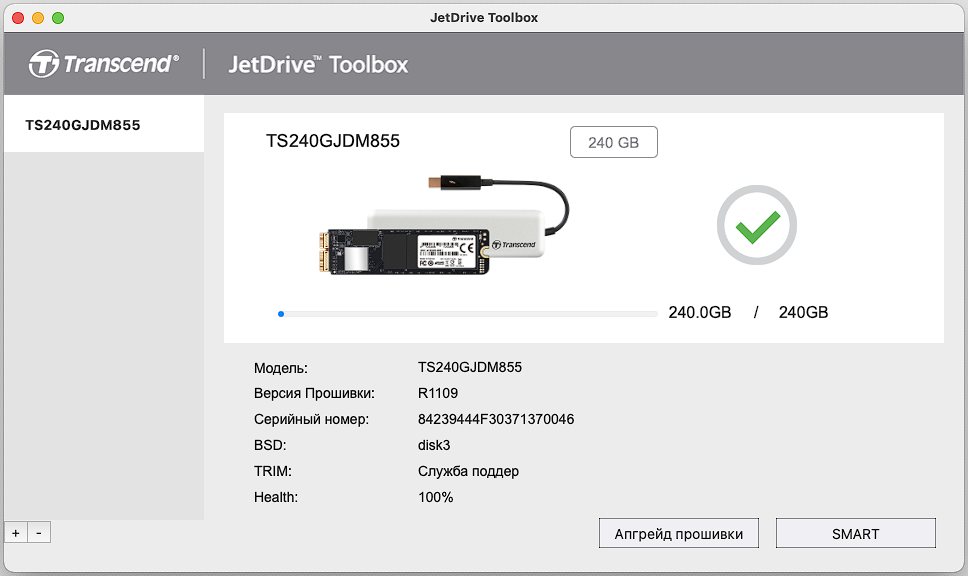Image resolution: width=968 pixels, height=576 pixels.
Task: Maximize window with green button
Action: [58, 18]
